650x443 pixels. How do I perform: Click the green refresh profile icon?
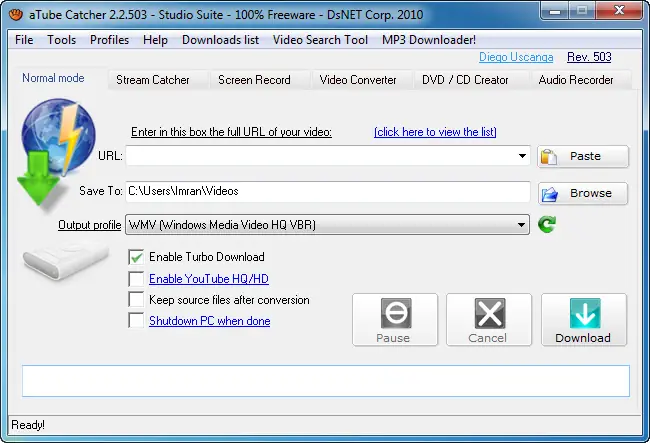[x=547, y=224]
